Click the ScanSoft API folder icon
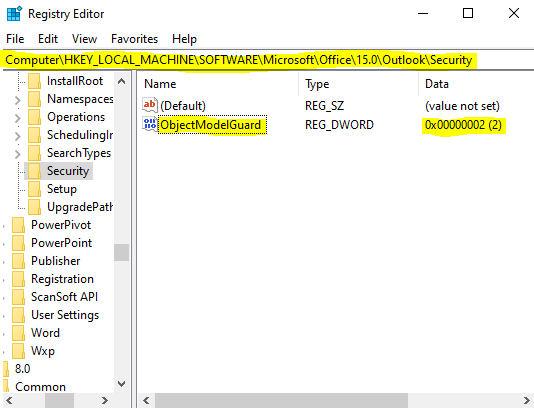The height and width of the screenshot is (408, 534). (x=18, y=297)
